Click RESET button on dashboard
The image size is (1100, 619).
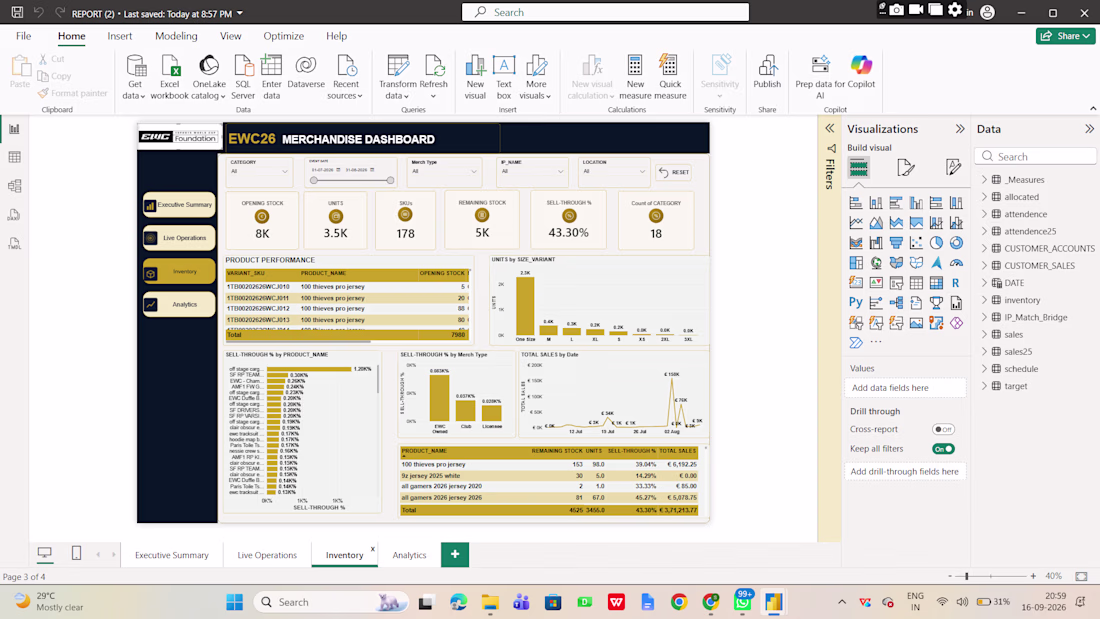tap(673, 172)
